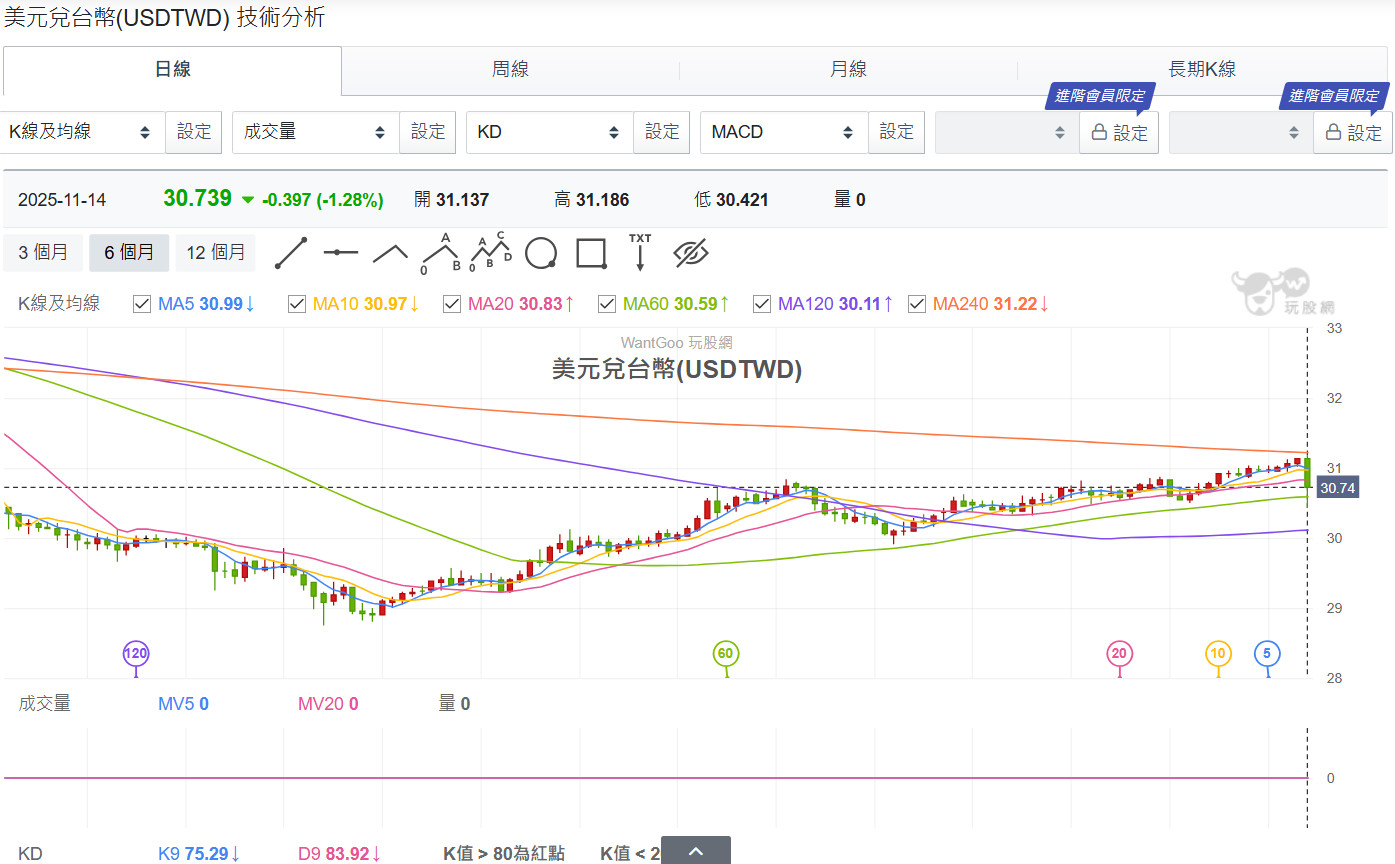Open 設定 settings for K線及均線
1395x864 pixels.
point(193,131)
